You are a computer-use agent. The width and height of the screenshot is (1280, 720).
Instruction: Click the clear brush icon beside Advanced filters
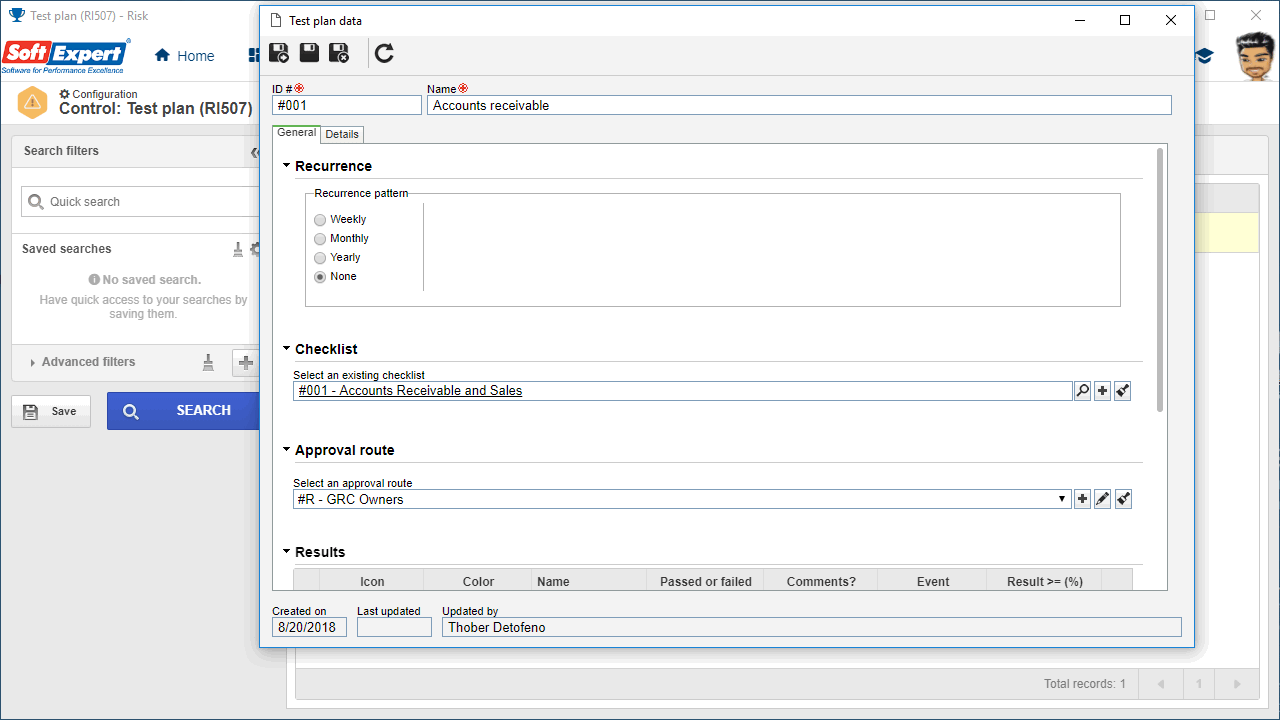pos(208,362)
